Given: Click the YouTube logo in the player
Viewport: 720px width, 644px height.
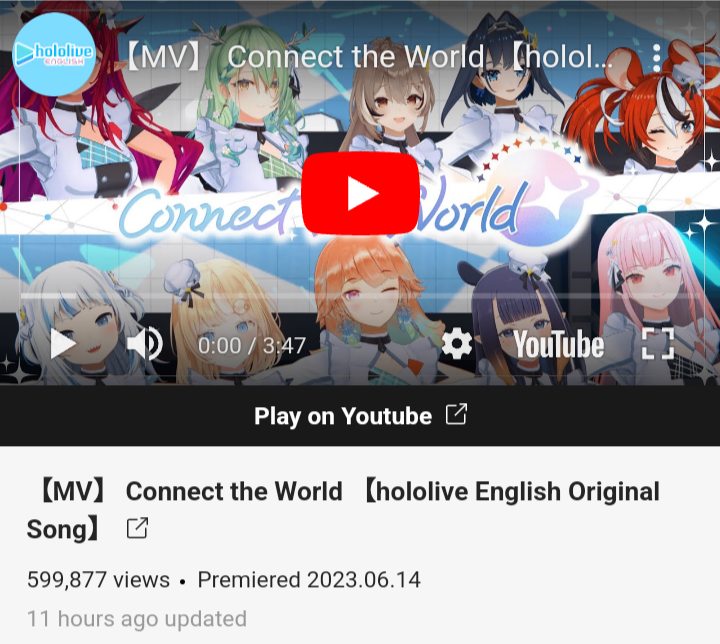Looking at the screenshot, I should (x=558, y=345).
